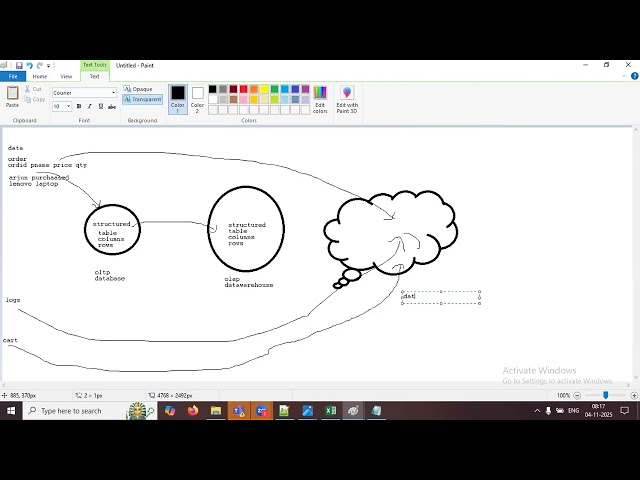Switch to the Home ribbon tab

tap(40, 76)
